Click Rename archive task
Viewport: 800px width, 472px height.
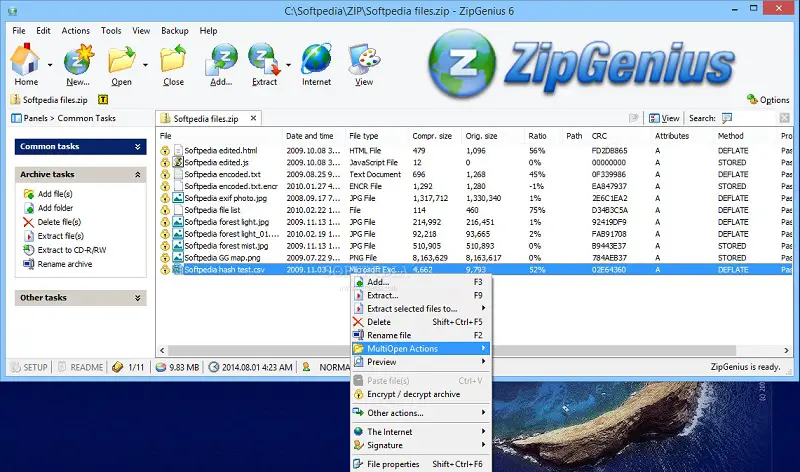(x=58, y=264)
